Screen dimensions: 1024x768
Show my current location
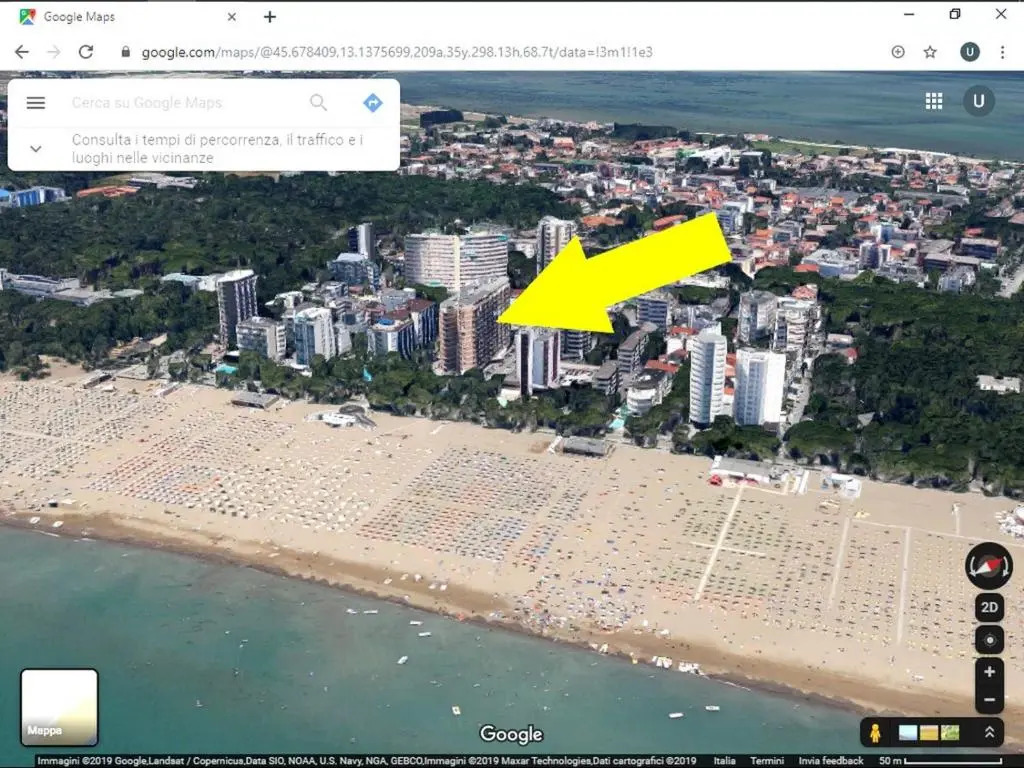(x=989, y=640)
